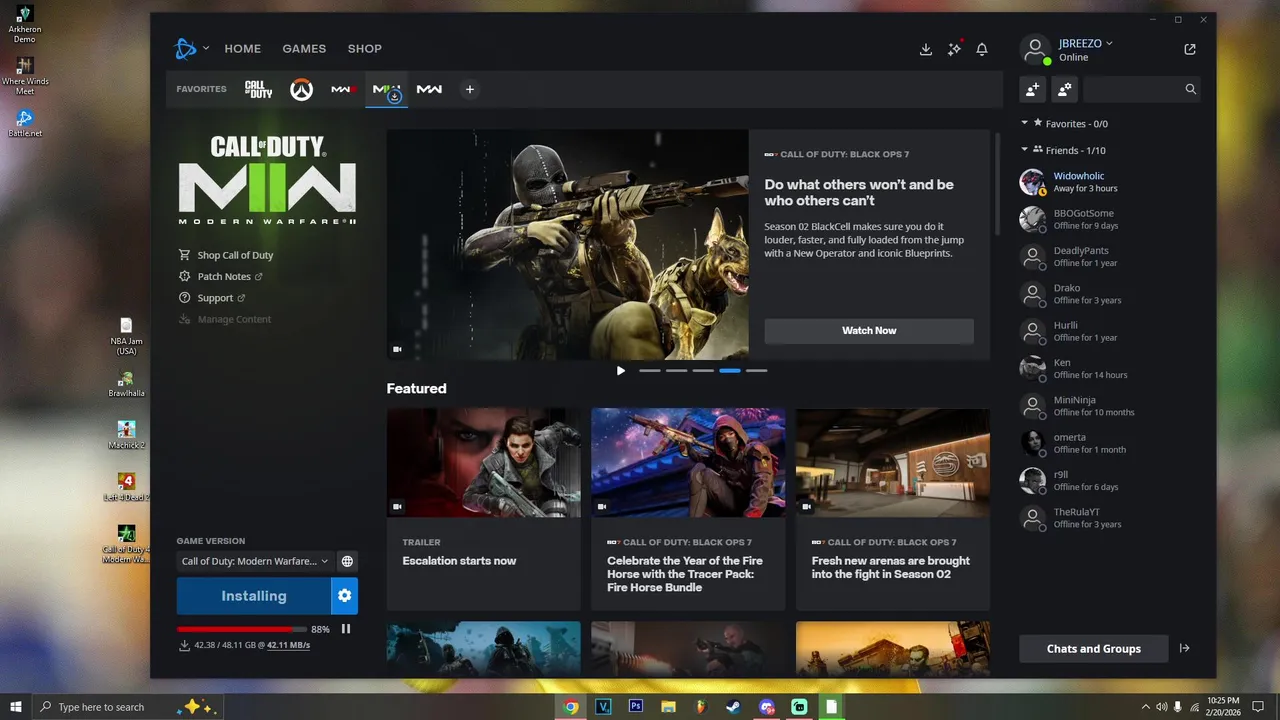Show hidden system tray icons
Image resolution: width=1280 pixels, height=720 pixels.
pyautogui.click(x=1146, y=706)
